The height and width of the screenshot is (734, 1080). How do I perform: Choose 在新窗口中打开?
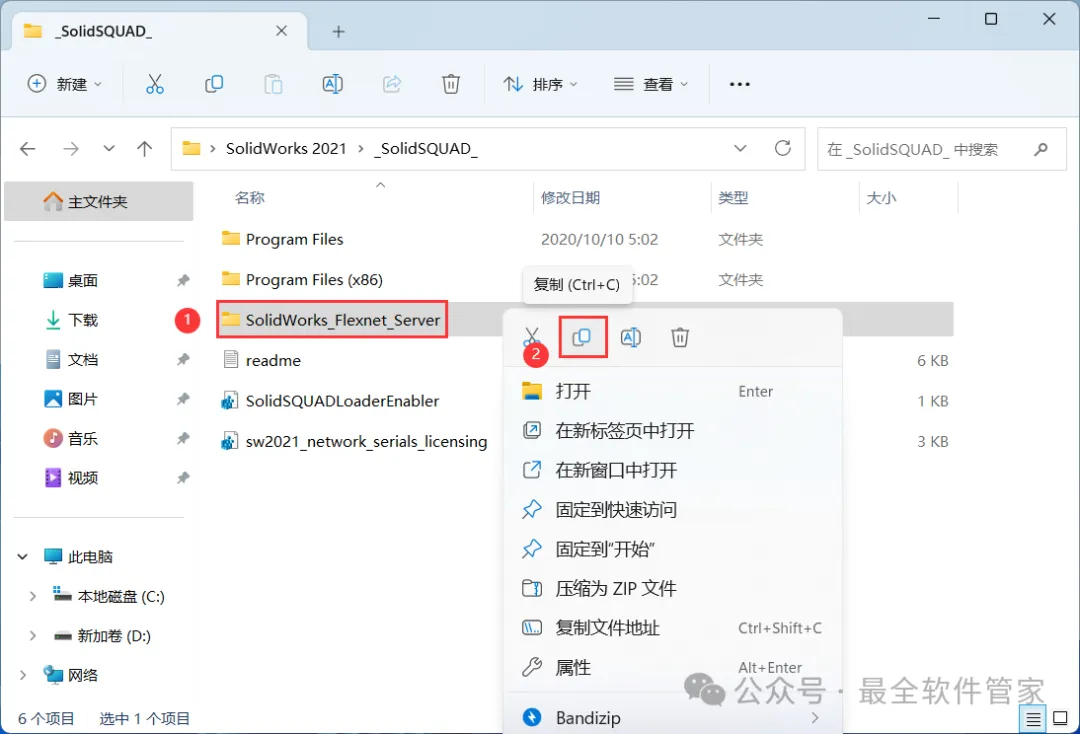pos(672,470)
